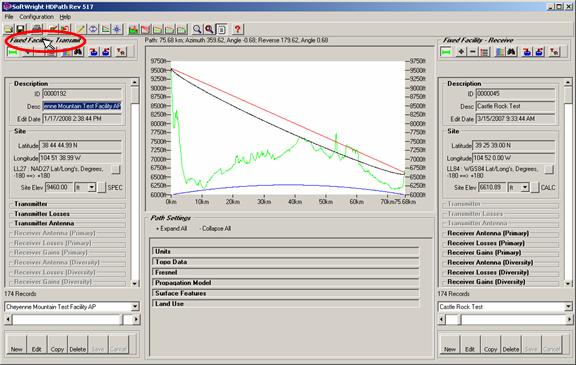Click Expand All in Path Settings
576x365 pixels.
(171, 228)
